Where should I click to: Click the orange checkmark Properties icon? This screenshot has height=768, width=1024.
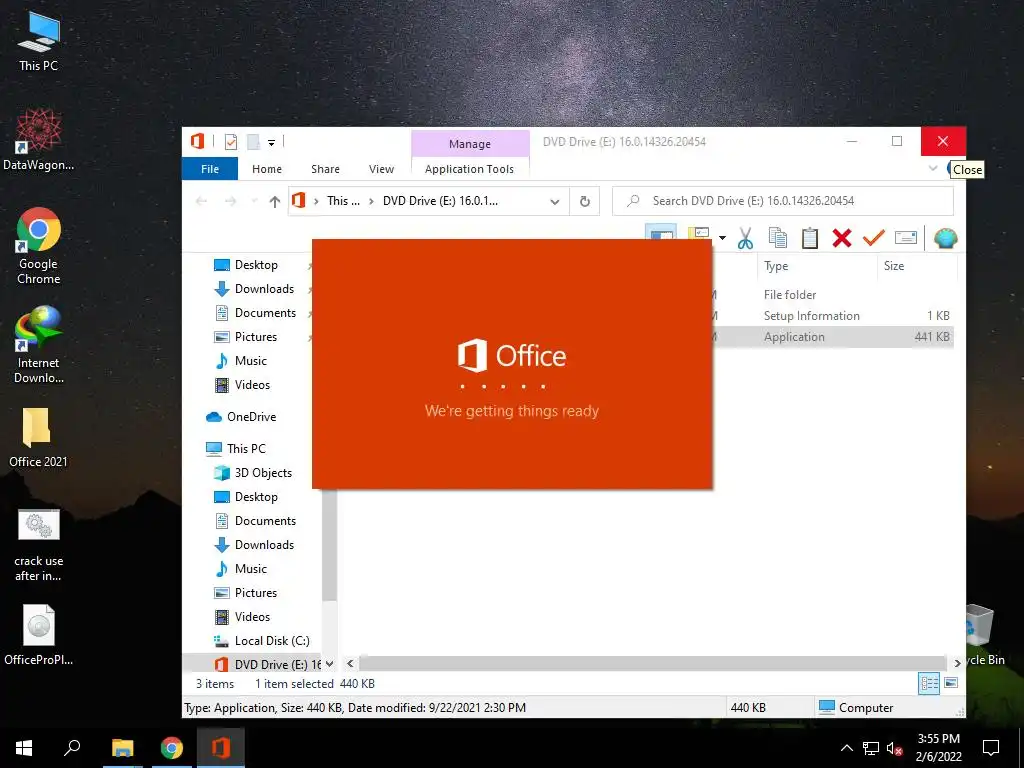pos(873,238)
